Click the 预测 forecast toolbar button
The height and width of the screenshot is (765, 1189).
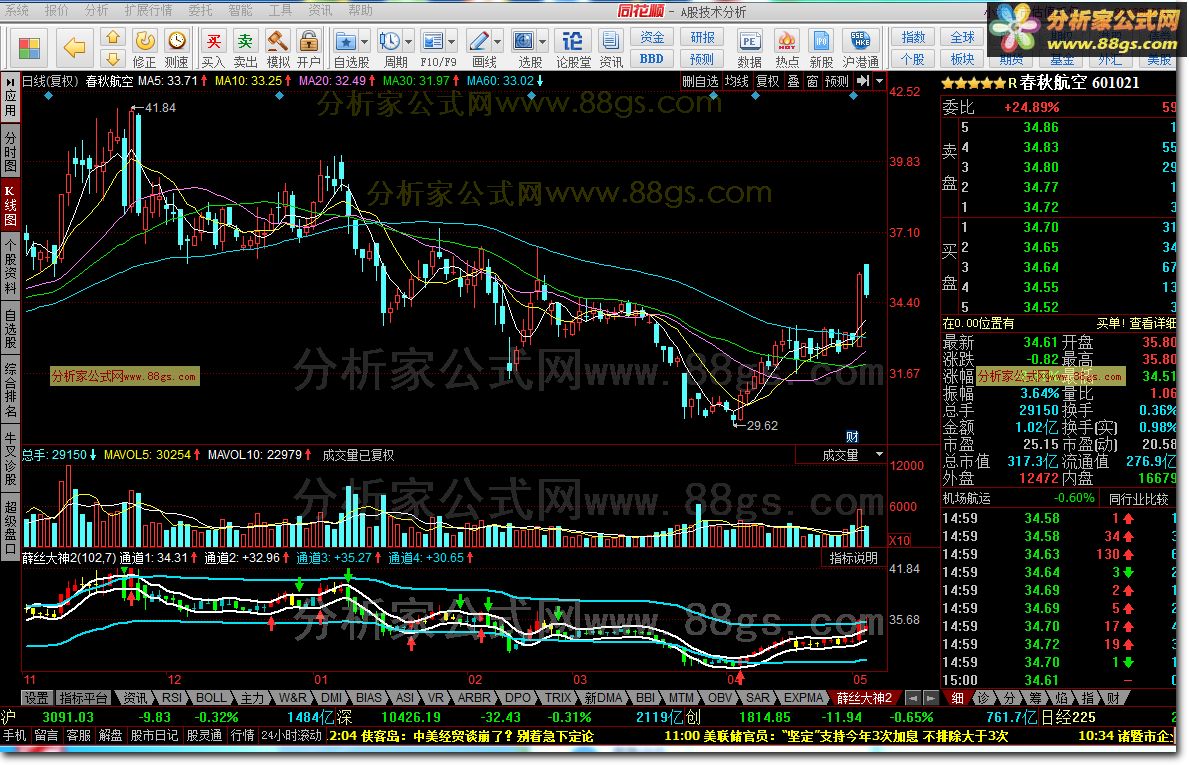702,59
